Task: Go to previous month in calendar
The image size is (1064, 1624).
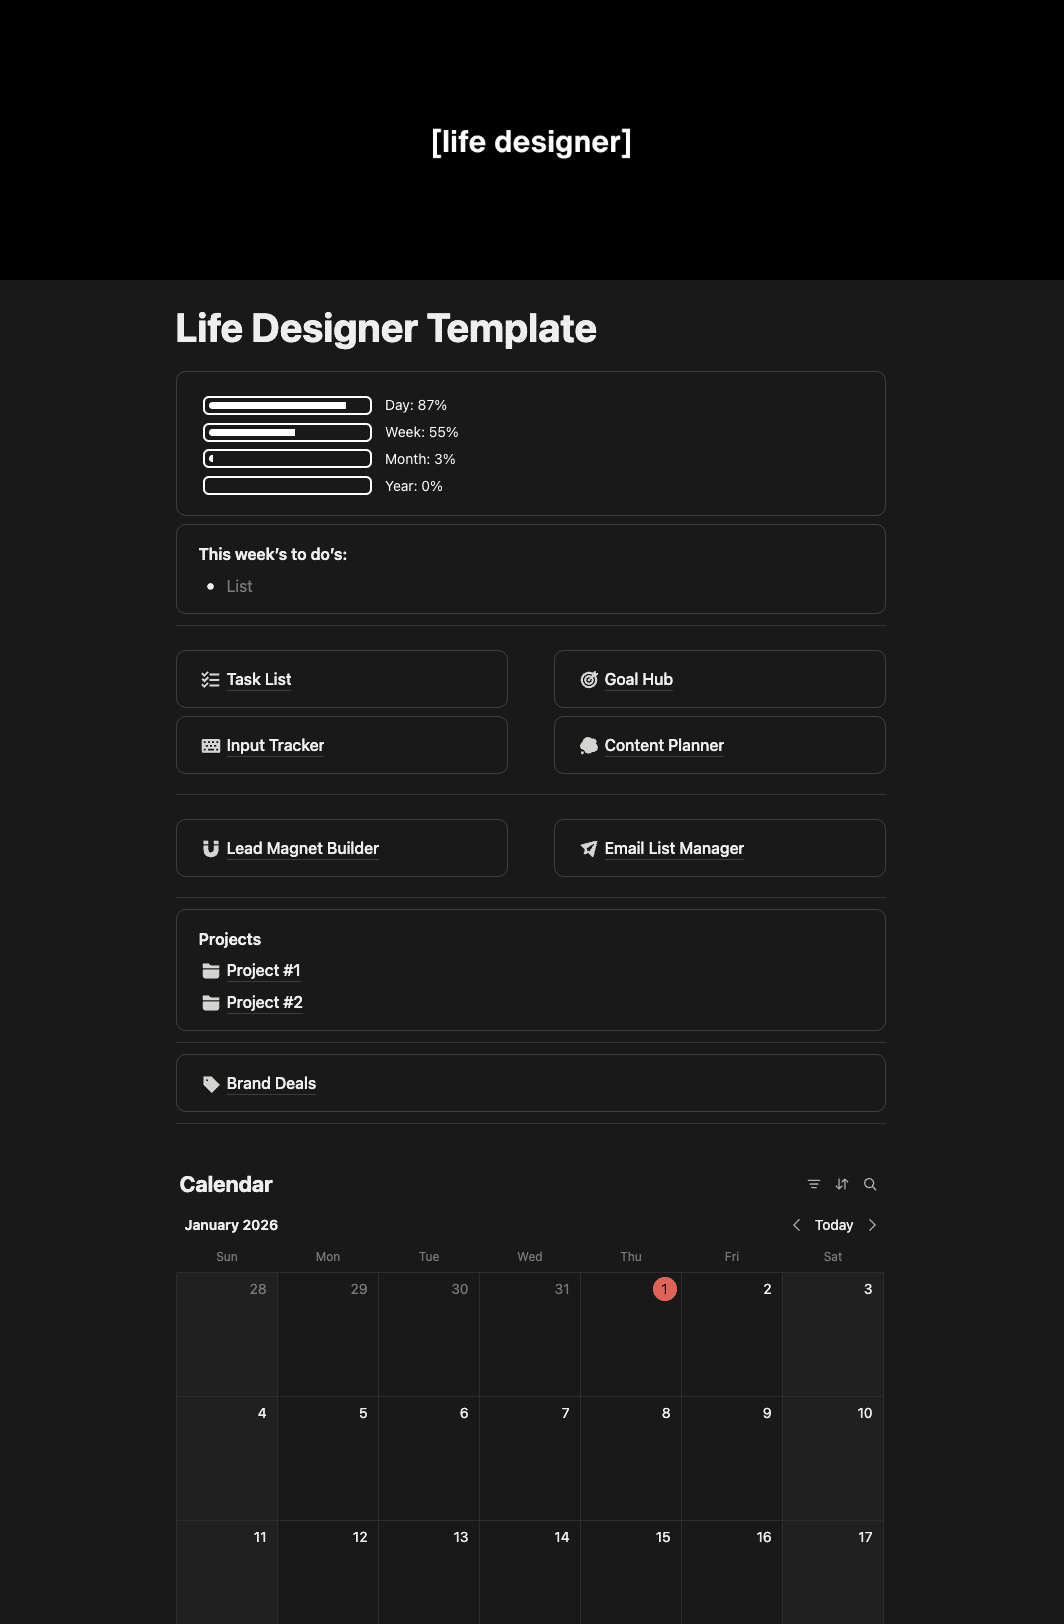Action: coord(796,1225)
